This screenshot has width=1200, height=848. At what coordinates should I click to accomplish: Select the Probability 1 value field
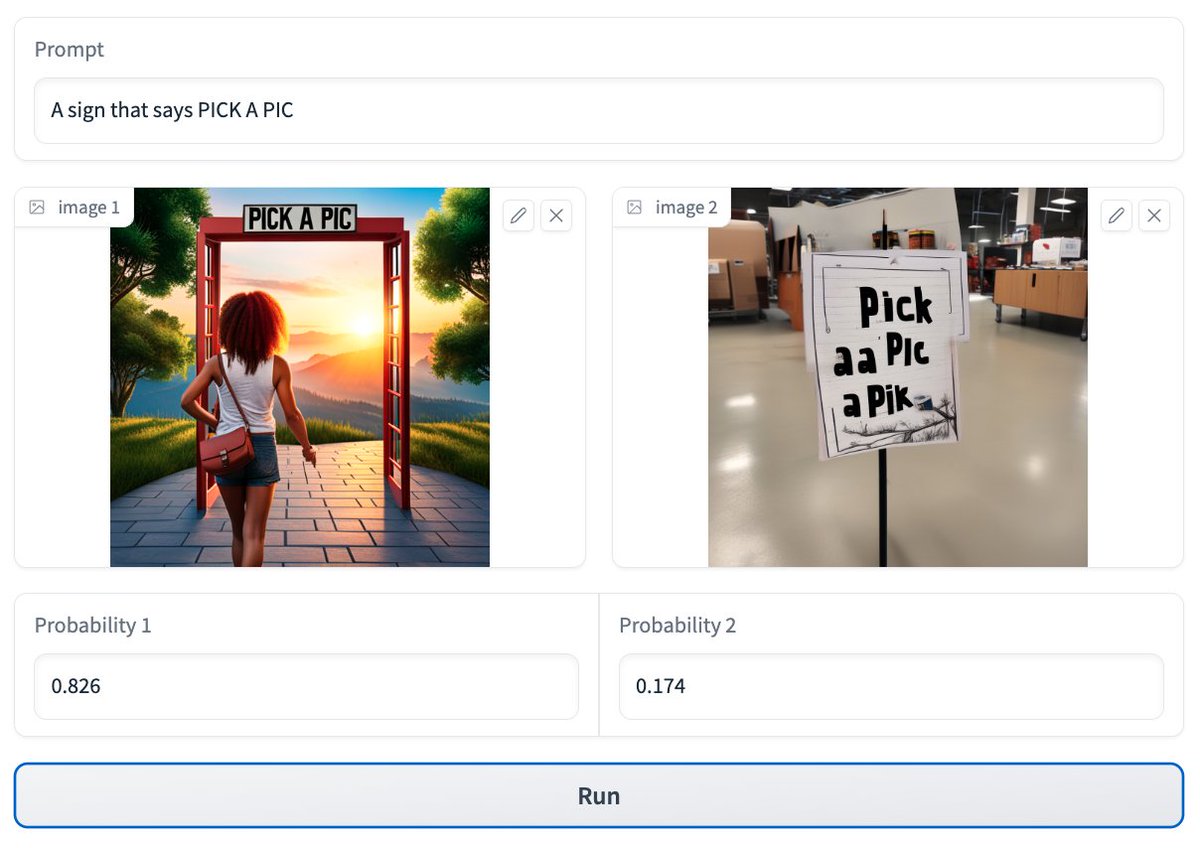(x=305, y=686)
